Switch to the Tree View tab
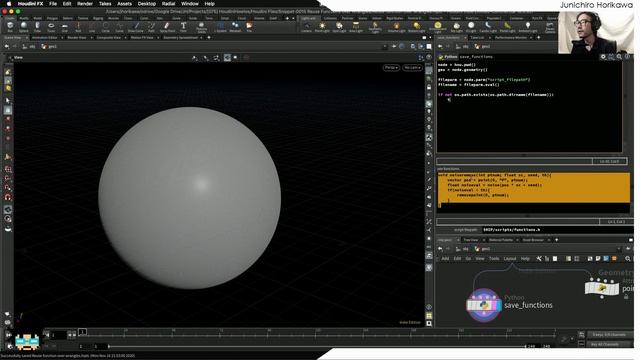The width and height of the screenshot is (640, 360). 471,240
